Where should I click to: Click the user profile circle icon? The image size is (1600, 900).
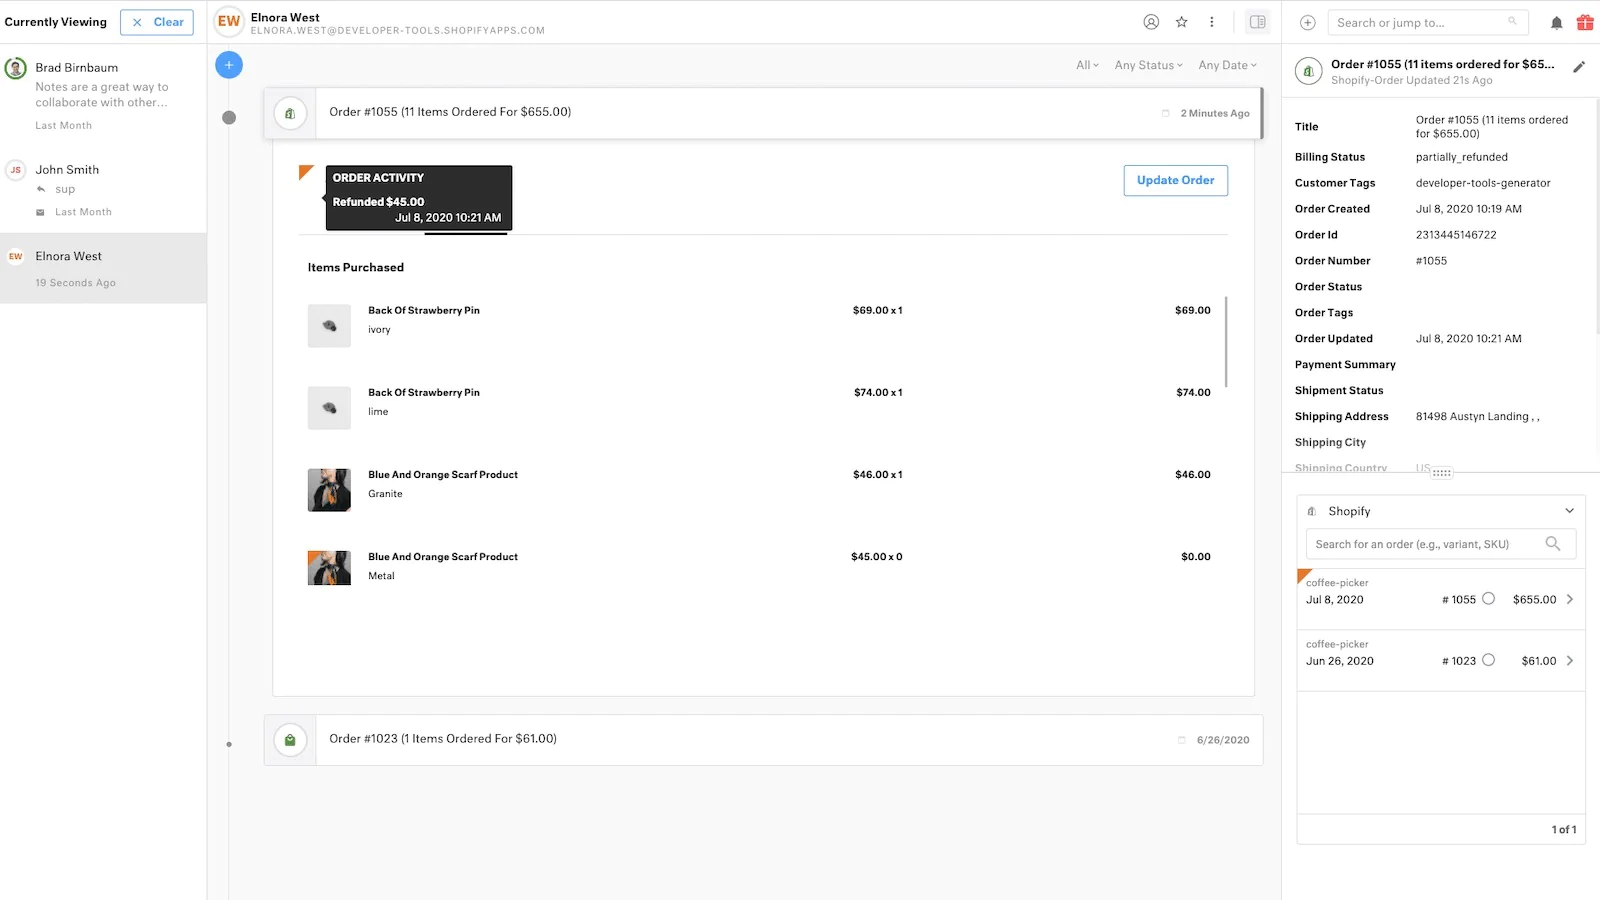pyautogui.click(x=1151, y=22)
